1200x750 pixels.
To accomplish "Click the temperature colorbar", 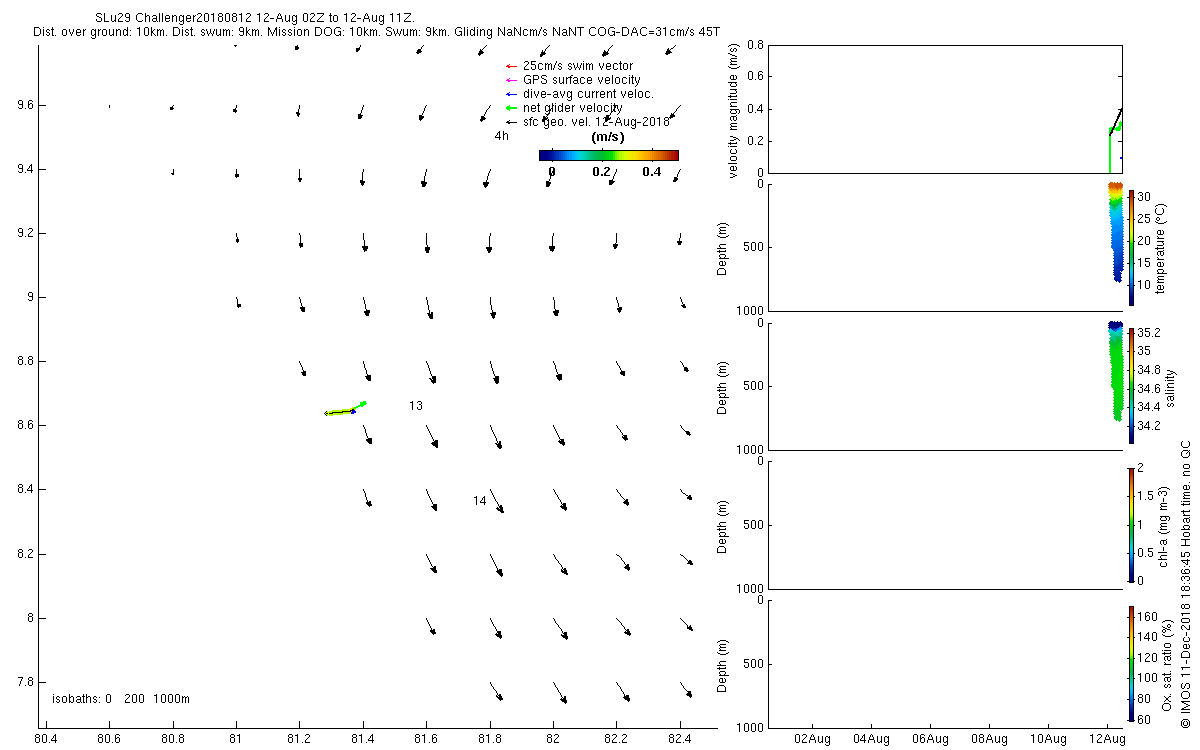I will pyautogui.click(x=1131, y=247).
